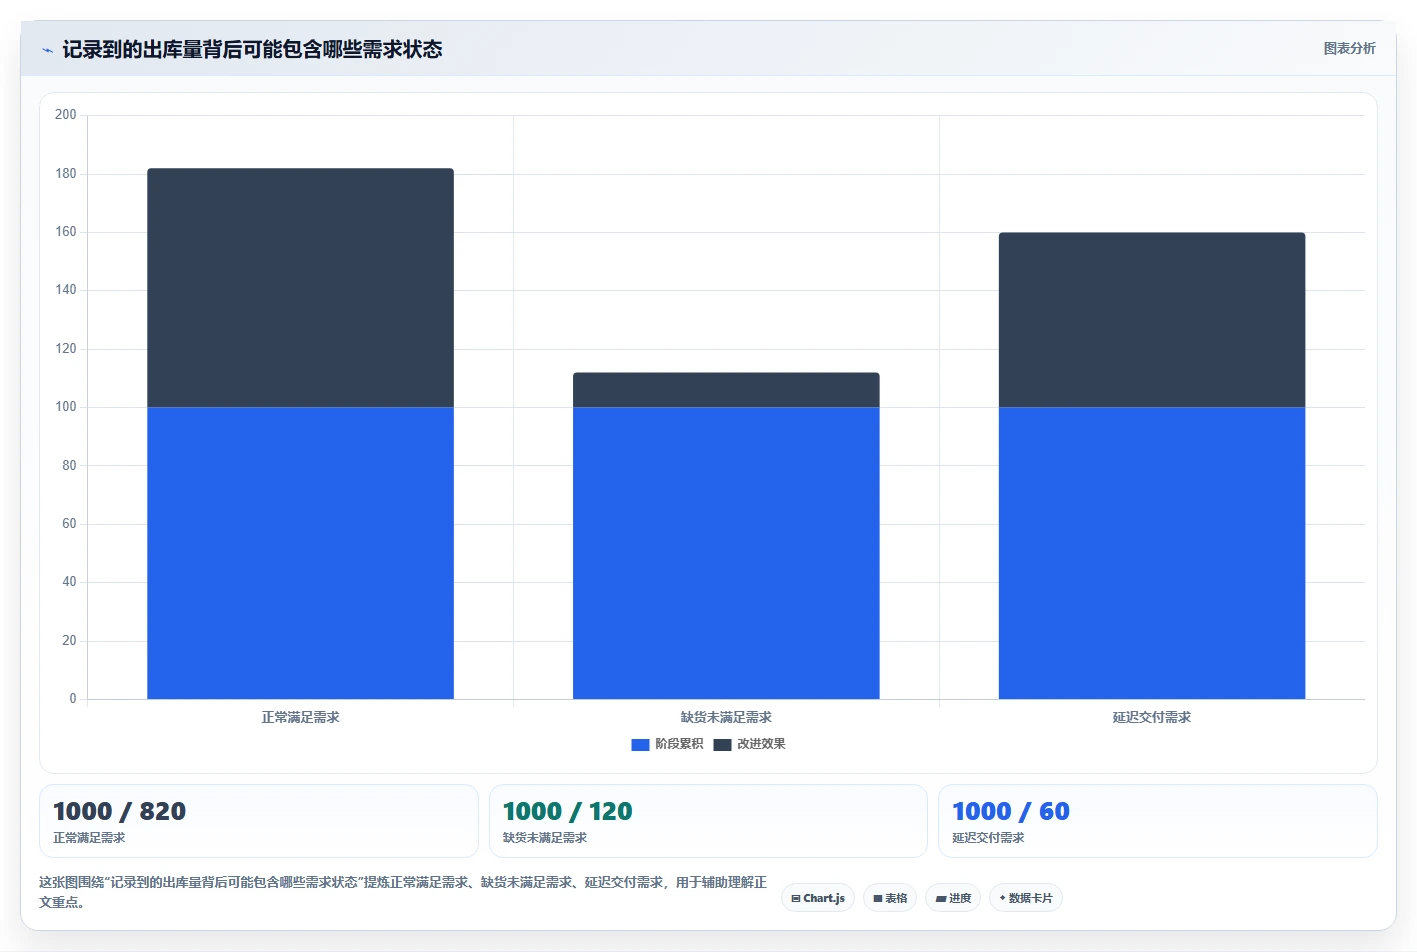This screenshot has height=952, width=1417.
Task: Click the 图表分析 label in header
Action: (1349, 48)
